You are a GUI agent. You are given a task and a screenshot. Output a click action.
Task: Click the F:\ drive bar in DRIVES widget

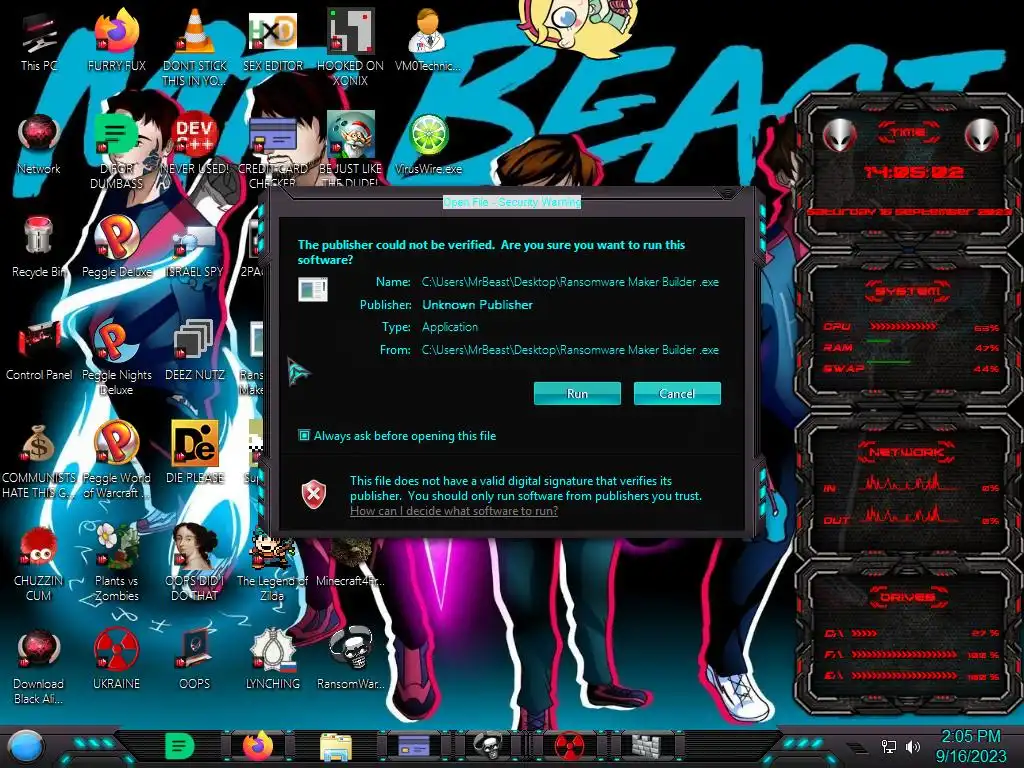(904, 654)
